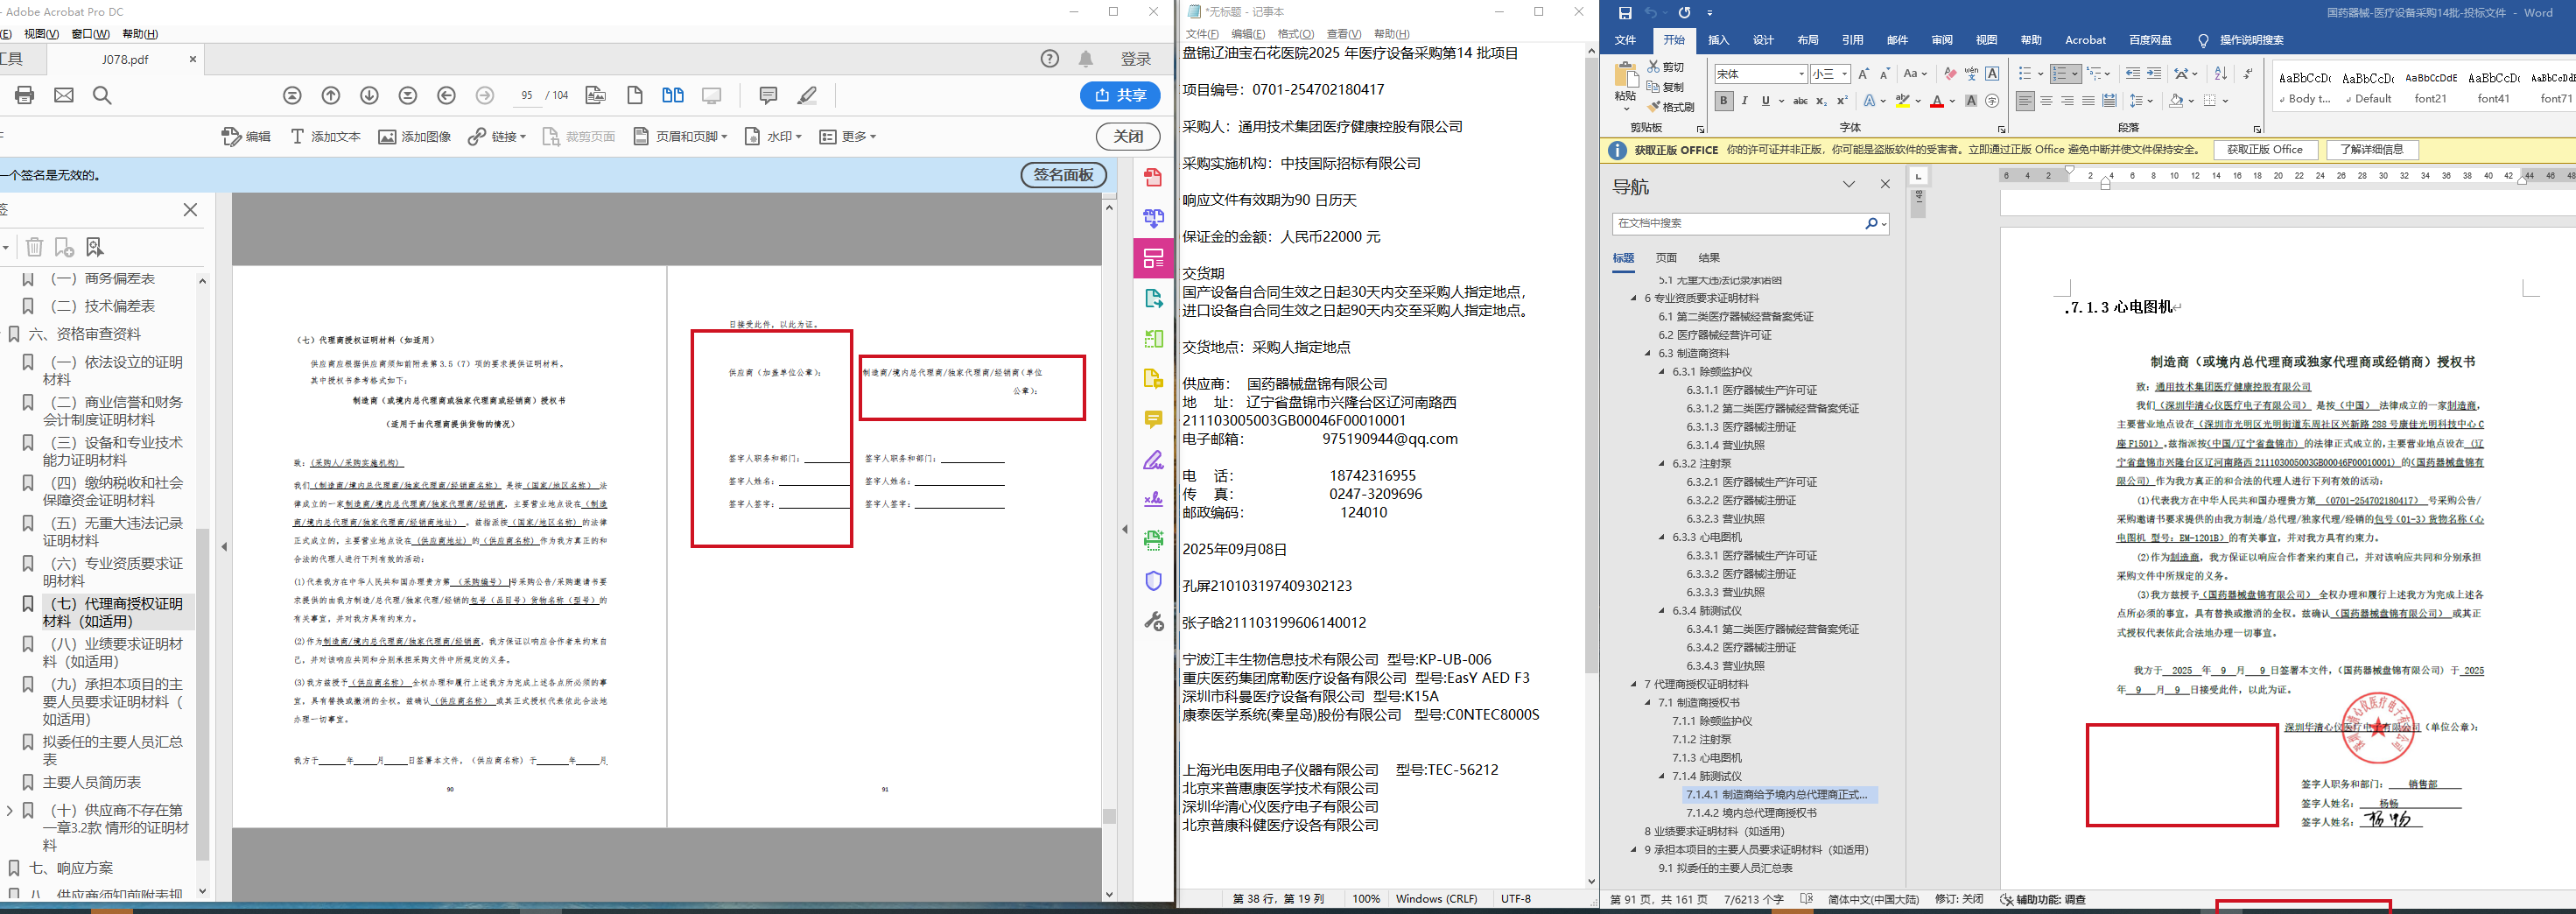Toggle Underline formatting in Word
Screen dimensions: 2576x914
pyautogui.click(x=1766, y=101)
